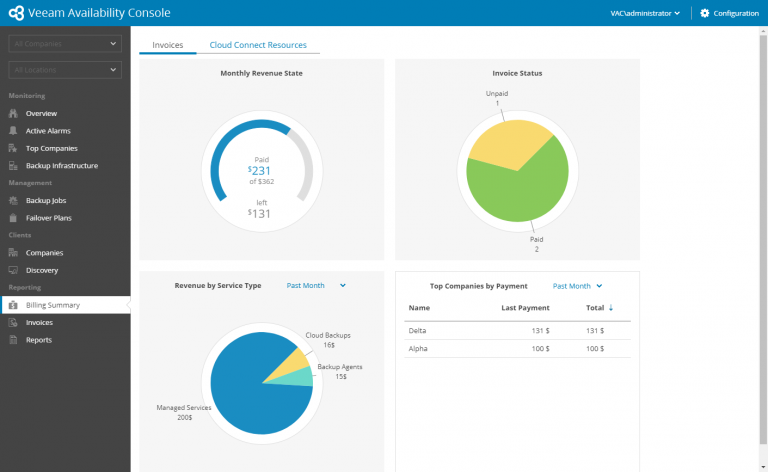Click the Active Alarms bell icon
The height and width of the screenshot is (472, 768).
pyautogui.click(x=13, y=131)
